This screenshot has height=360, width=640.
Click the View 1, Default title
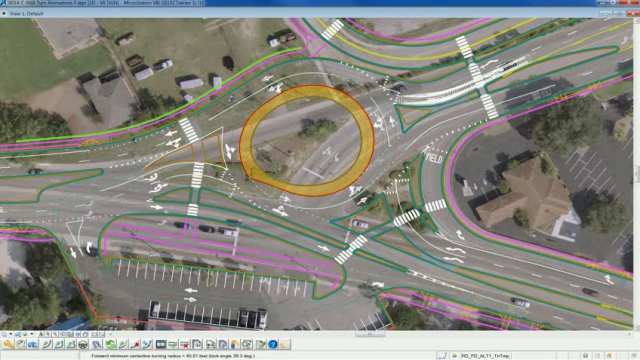click(x=26, y=13)
